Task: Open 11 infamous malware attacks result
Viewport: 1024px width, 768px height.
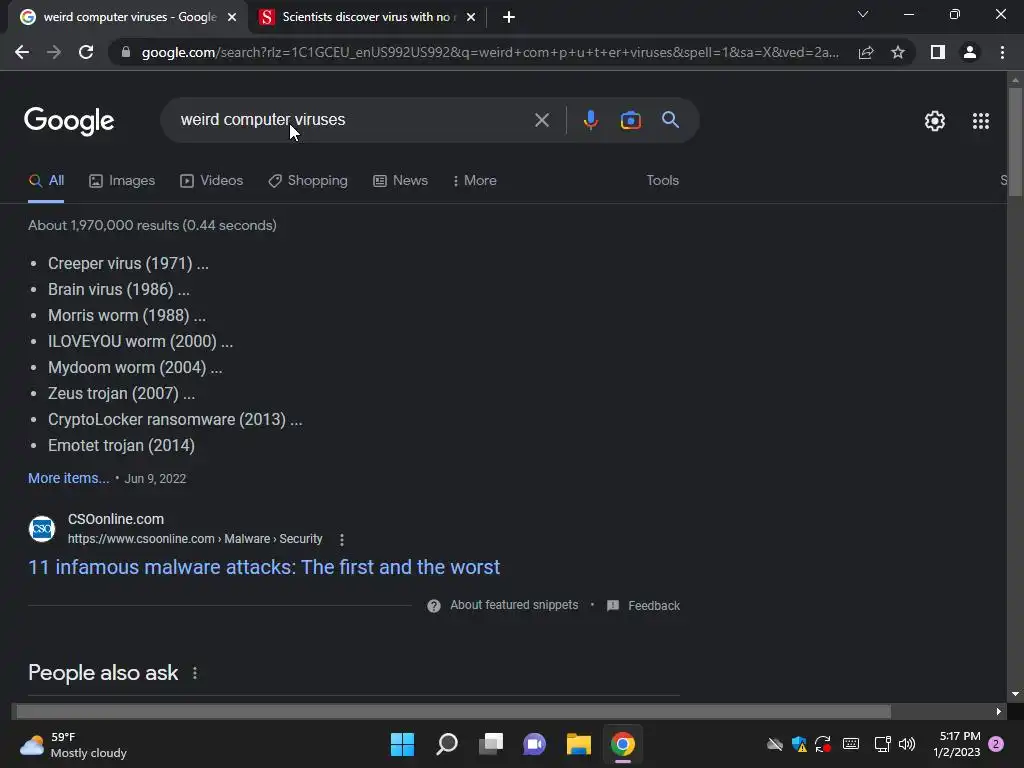Action: tap(264, 567)
